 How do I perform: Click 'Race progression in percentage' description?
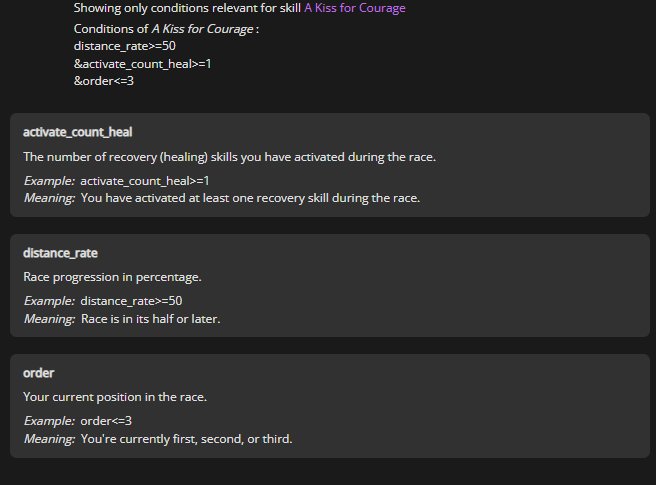coord(113,277)
